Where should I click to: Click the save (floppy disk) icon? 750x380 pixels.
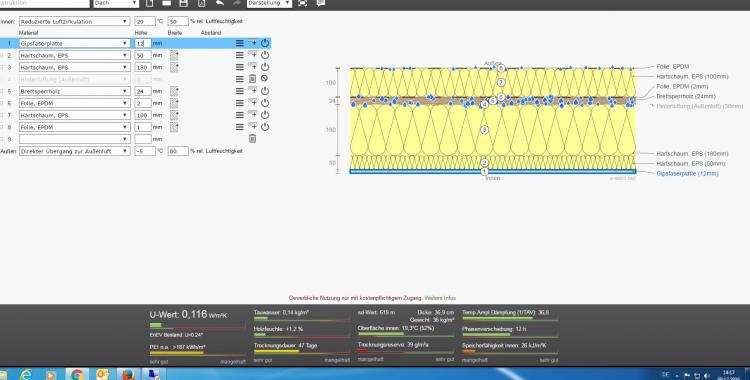click(183, 3)
